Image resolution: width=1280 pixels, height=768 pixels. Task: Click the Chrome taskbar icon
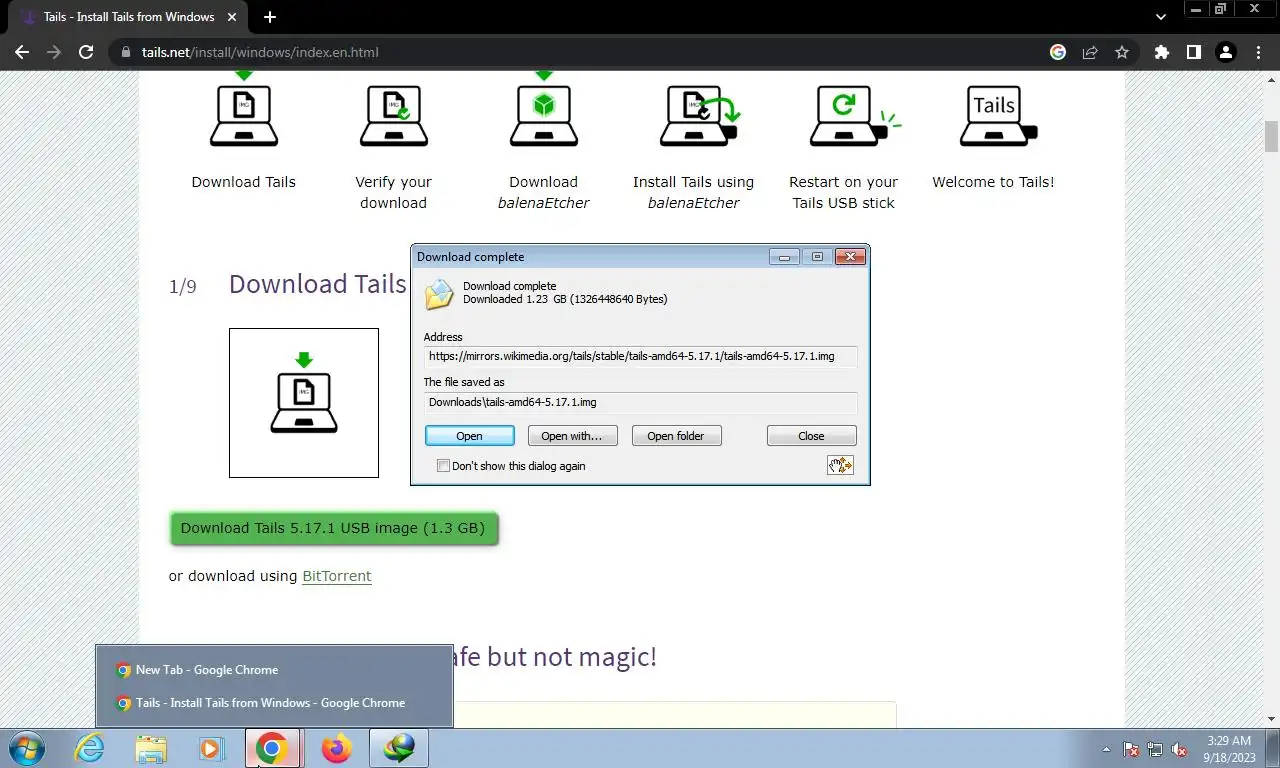tap(272, 748)
